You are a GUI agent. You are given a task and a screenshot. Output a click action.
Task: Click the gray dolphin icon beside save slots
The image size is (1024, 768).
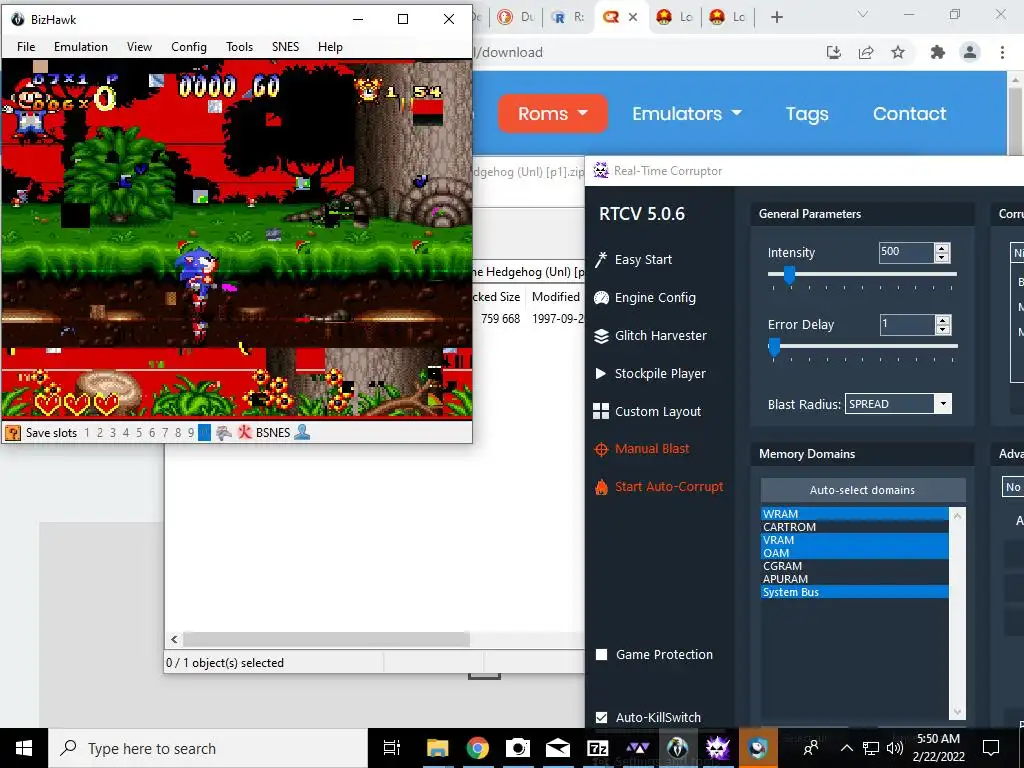point(224,432)
